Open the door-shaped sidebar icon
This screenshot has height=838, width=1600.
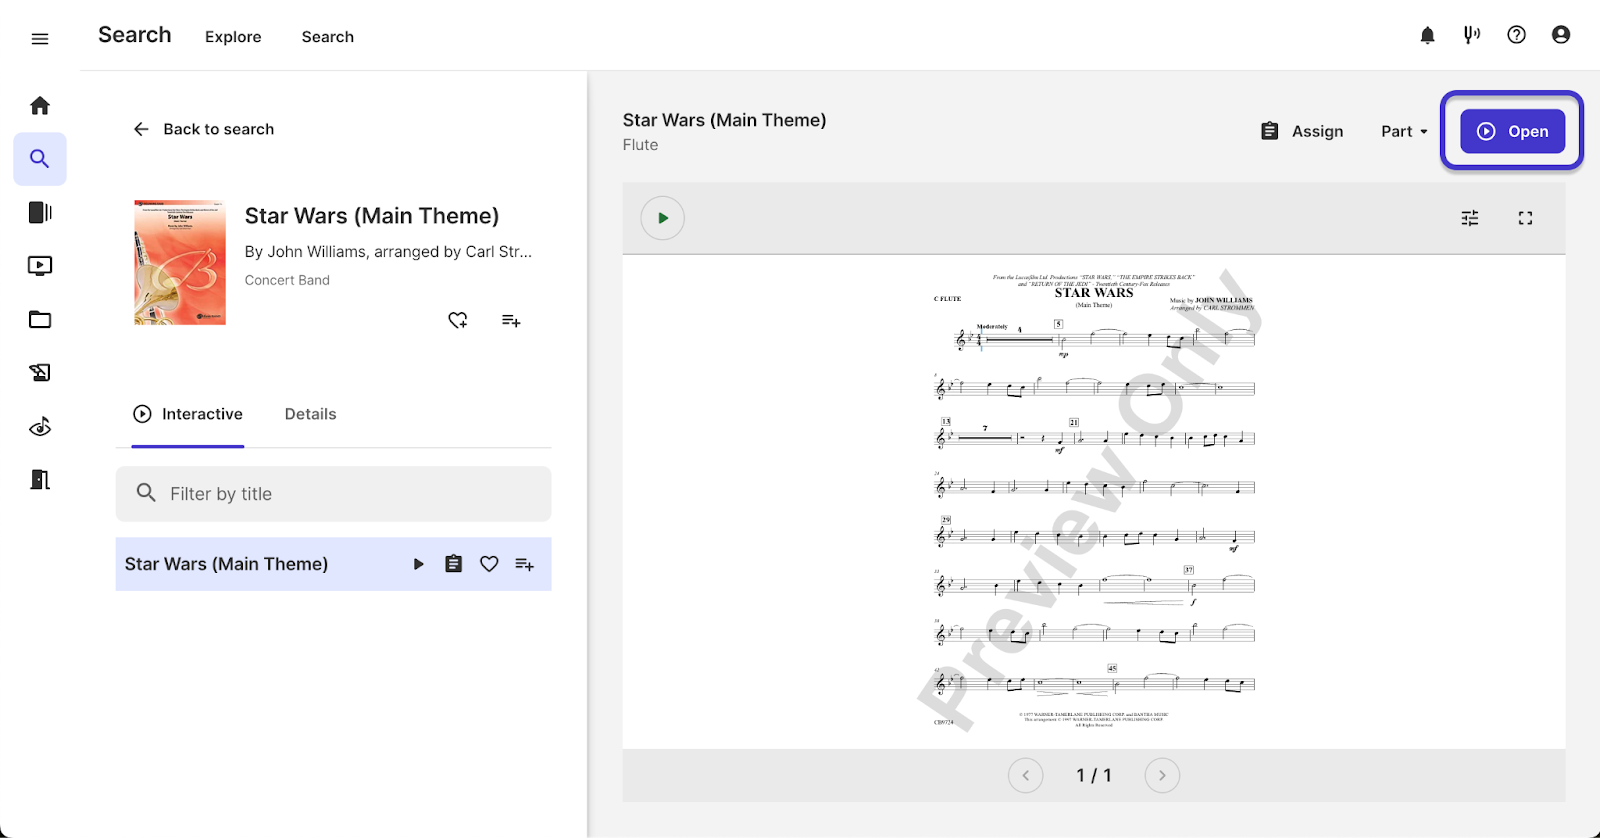point(40,480)
